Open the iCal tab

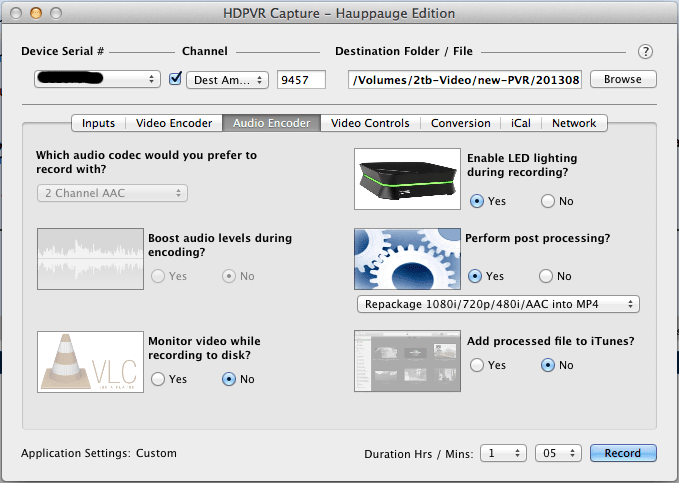coord(521,123)
